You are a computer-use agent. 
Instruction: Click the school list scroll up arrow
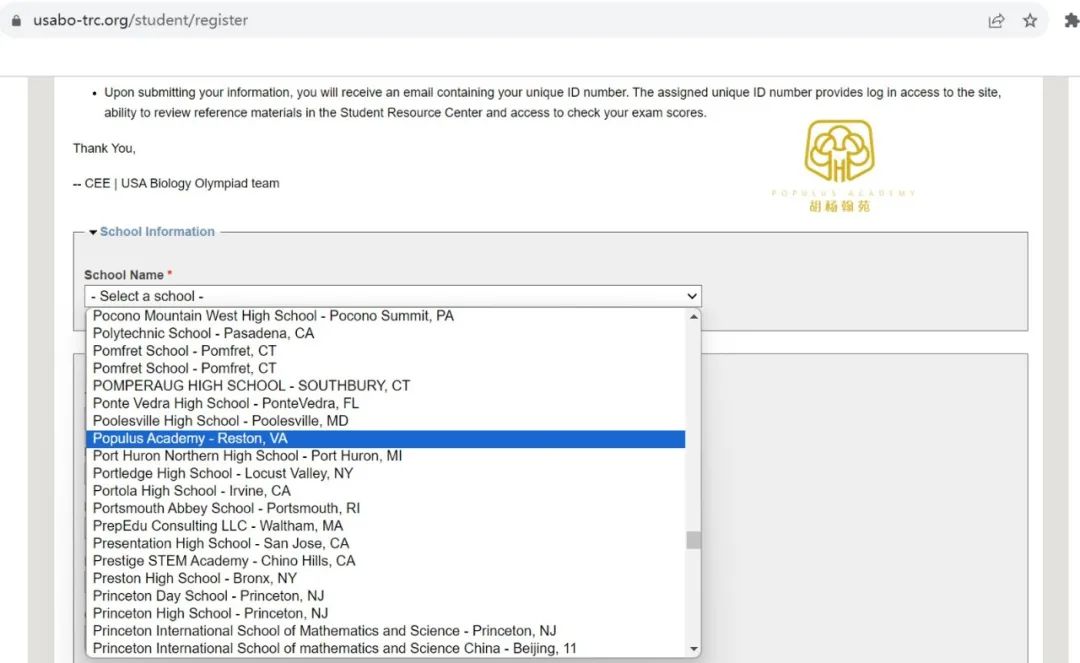694,317
